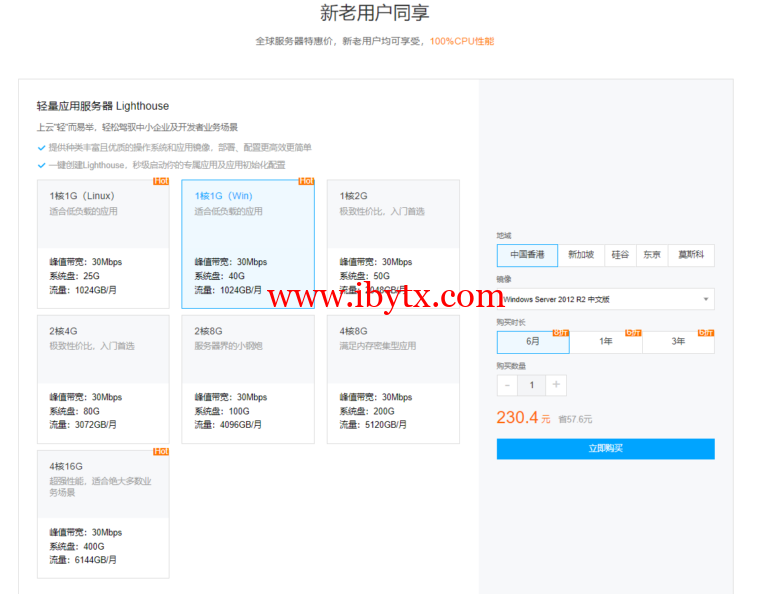This screenshot has width=780, height=594.
Task: Pick the 2核8G plan card
Action: [248, 379]
